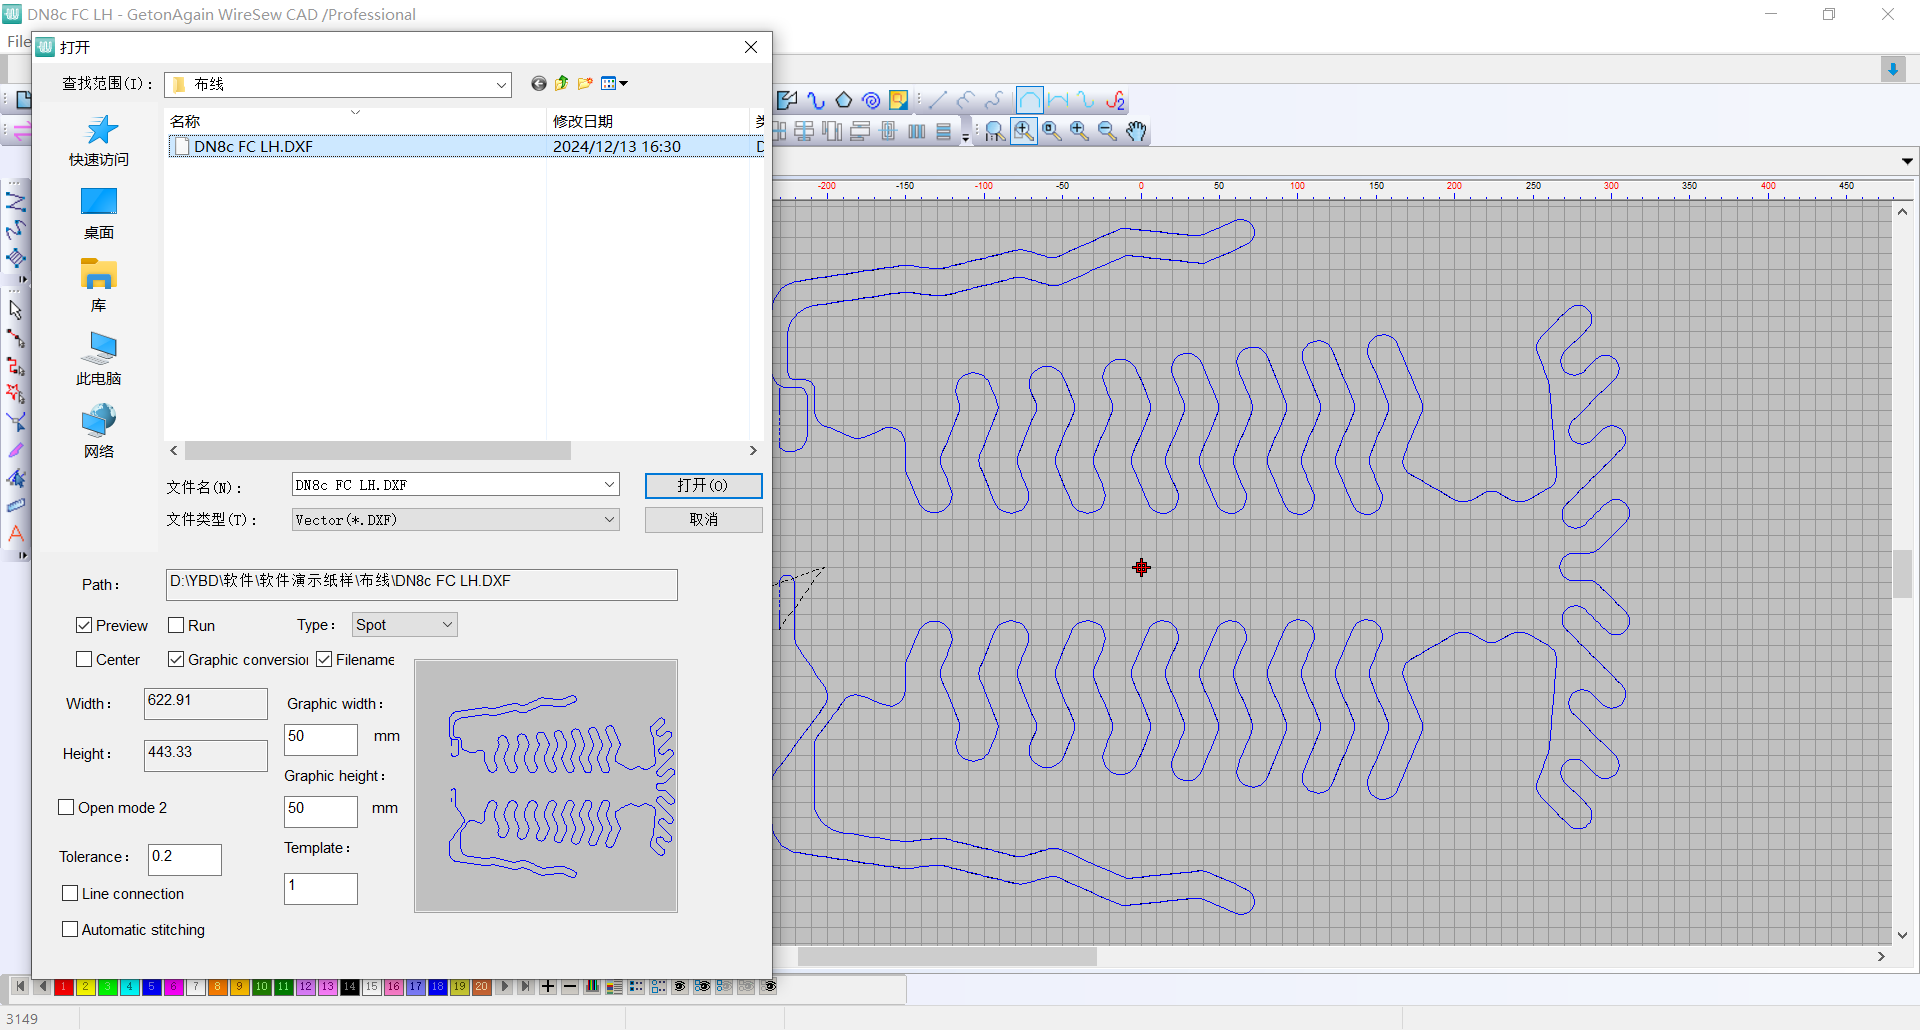Image resolution: width=1920 pixels, height=1030 pixels.
Task: Click the zoom out magnifier
Action: click(1107, 131)
